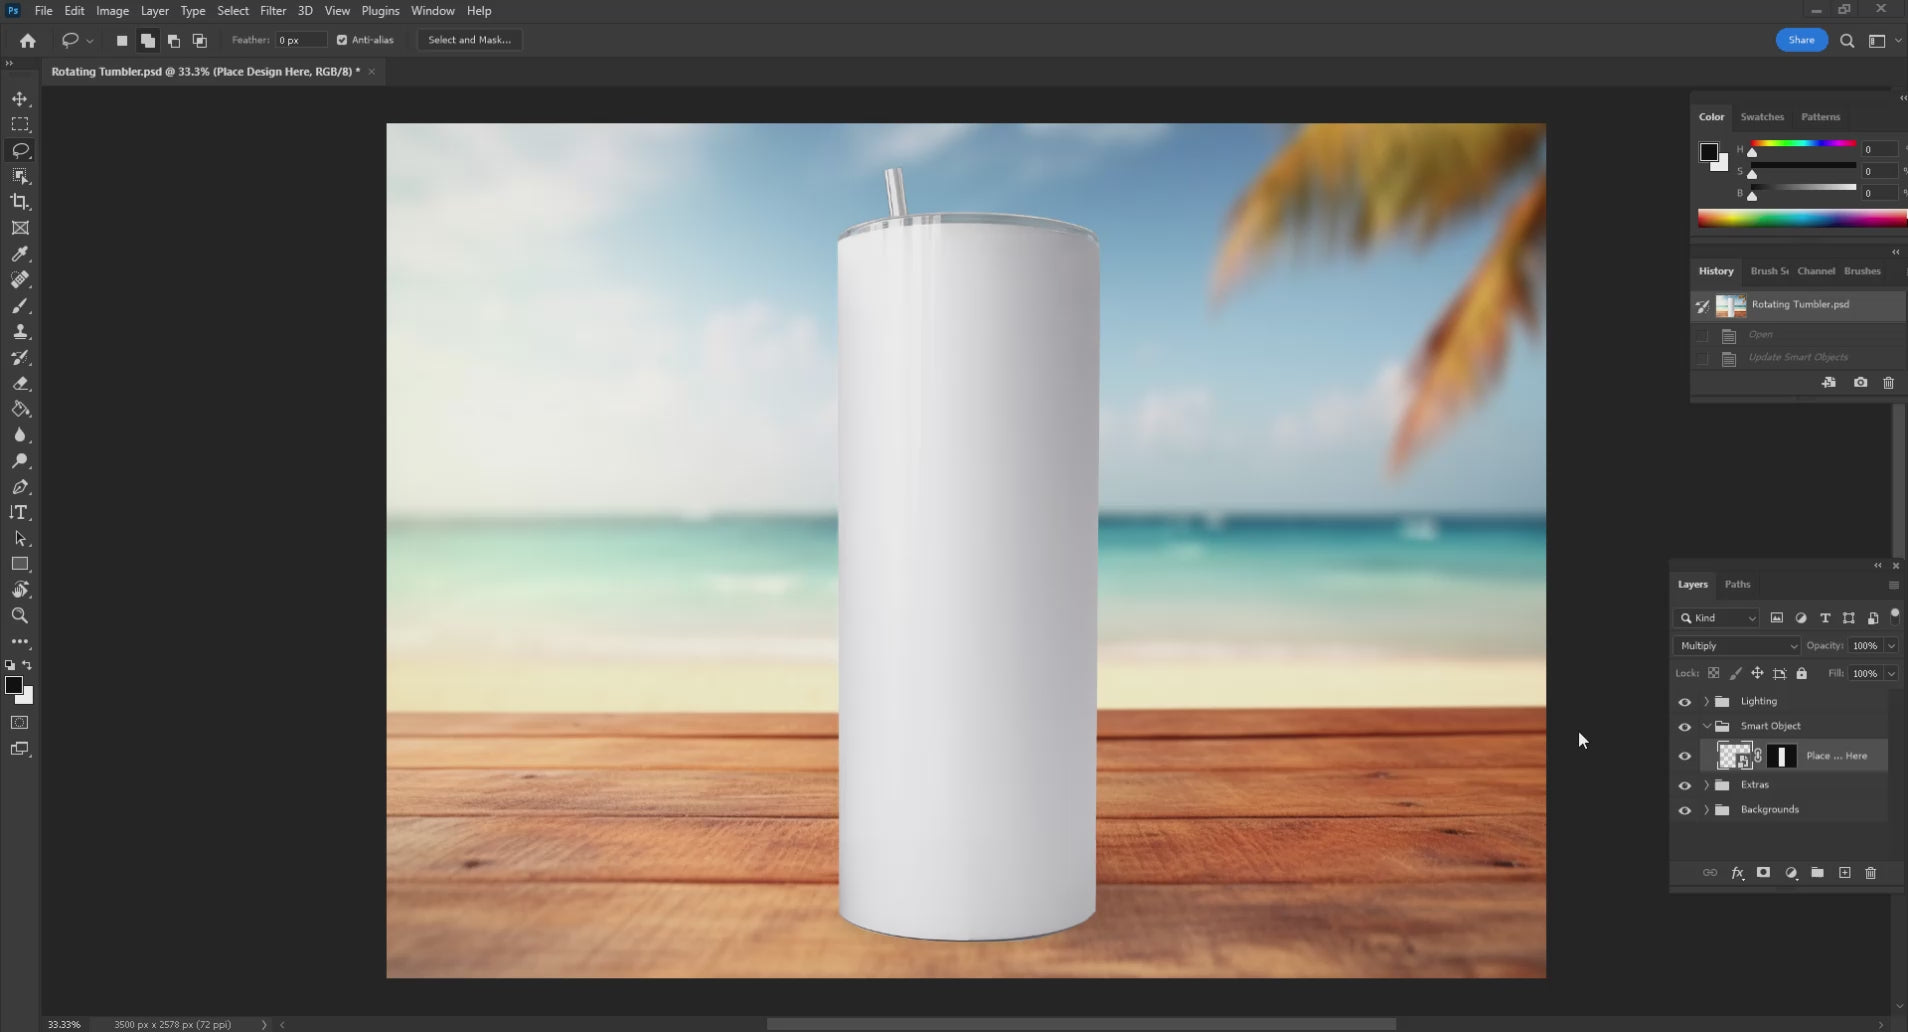Select the Object Selection tool
Screen dimensions: 1908x1032
pos(20,176)
